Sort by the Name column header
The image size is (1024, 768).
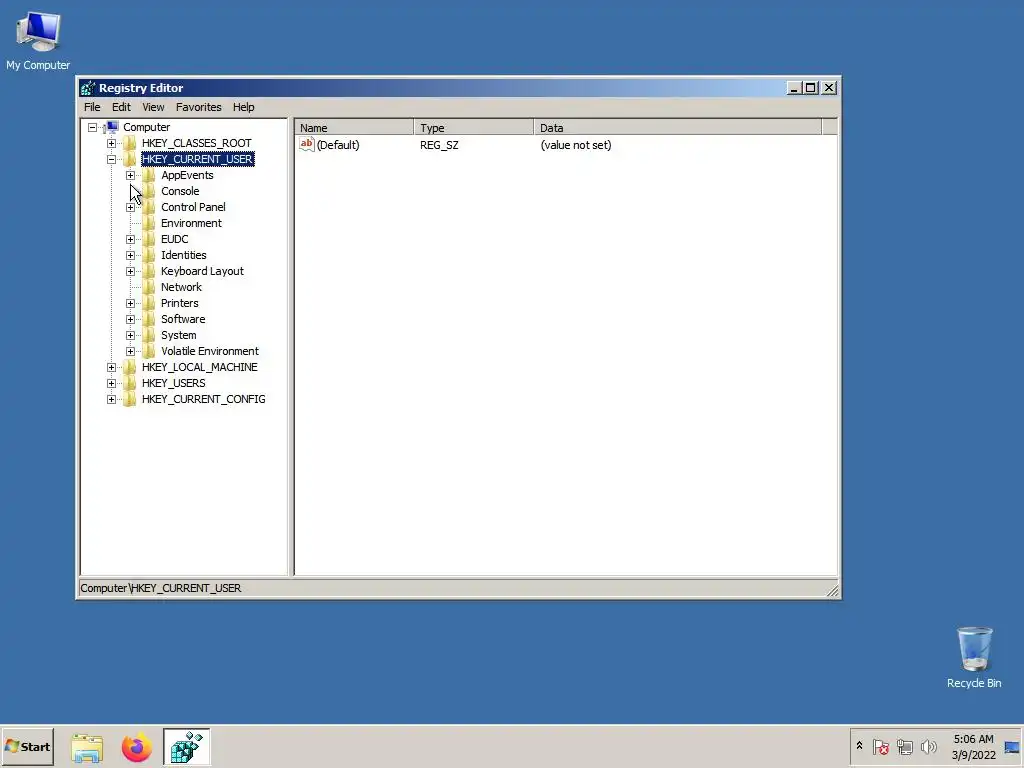click(x=355, y=128)
